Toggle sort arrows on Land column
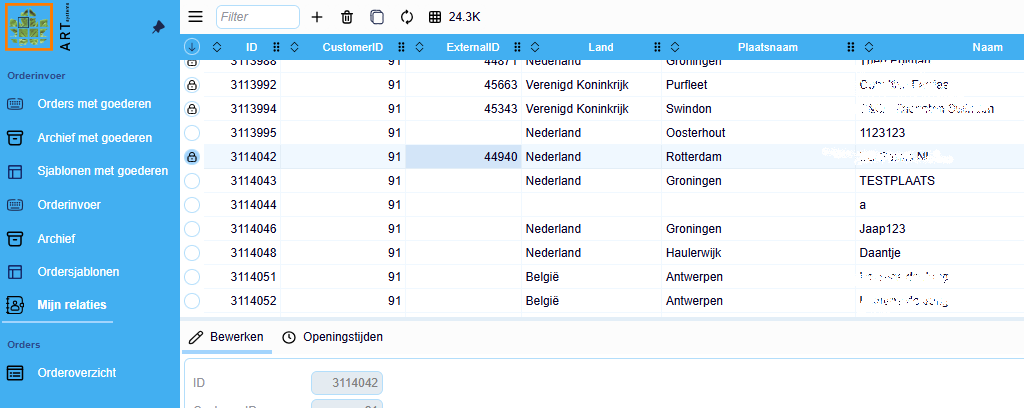The width and height of the screenshot is (1024, 408). 535,47
